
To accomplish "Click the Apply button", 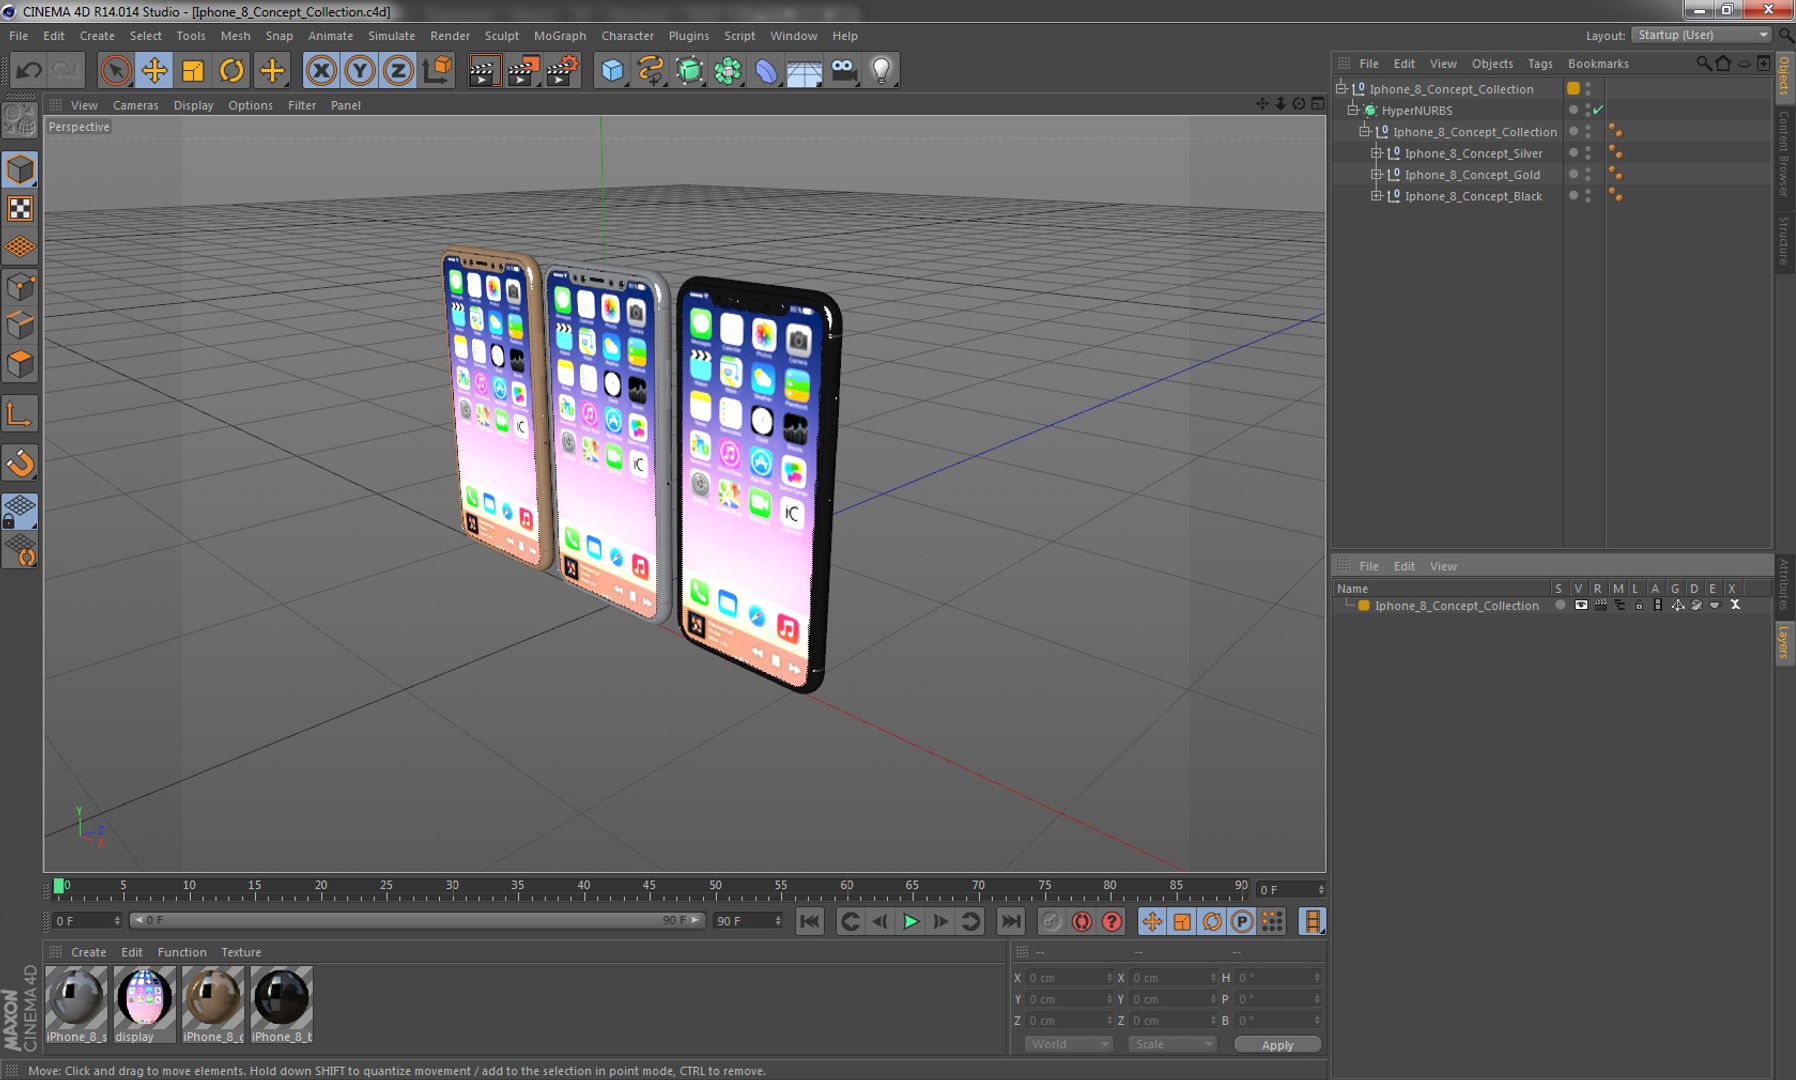I will click(1277, 1045).
